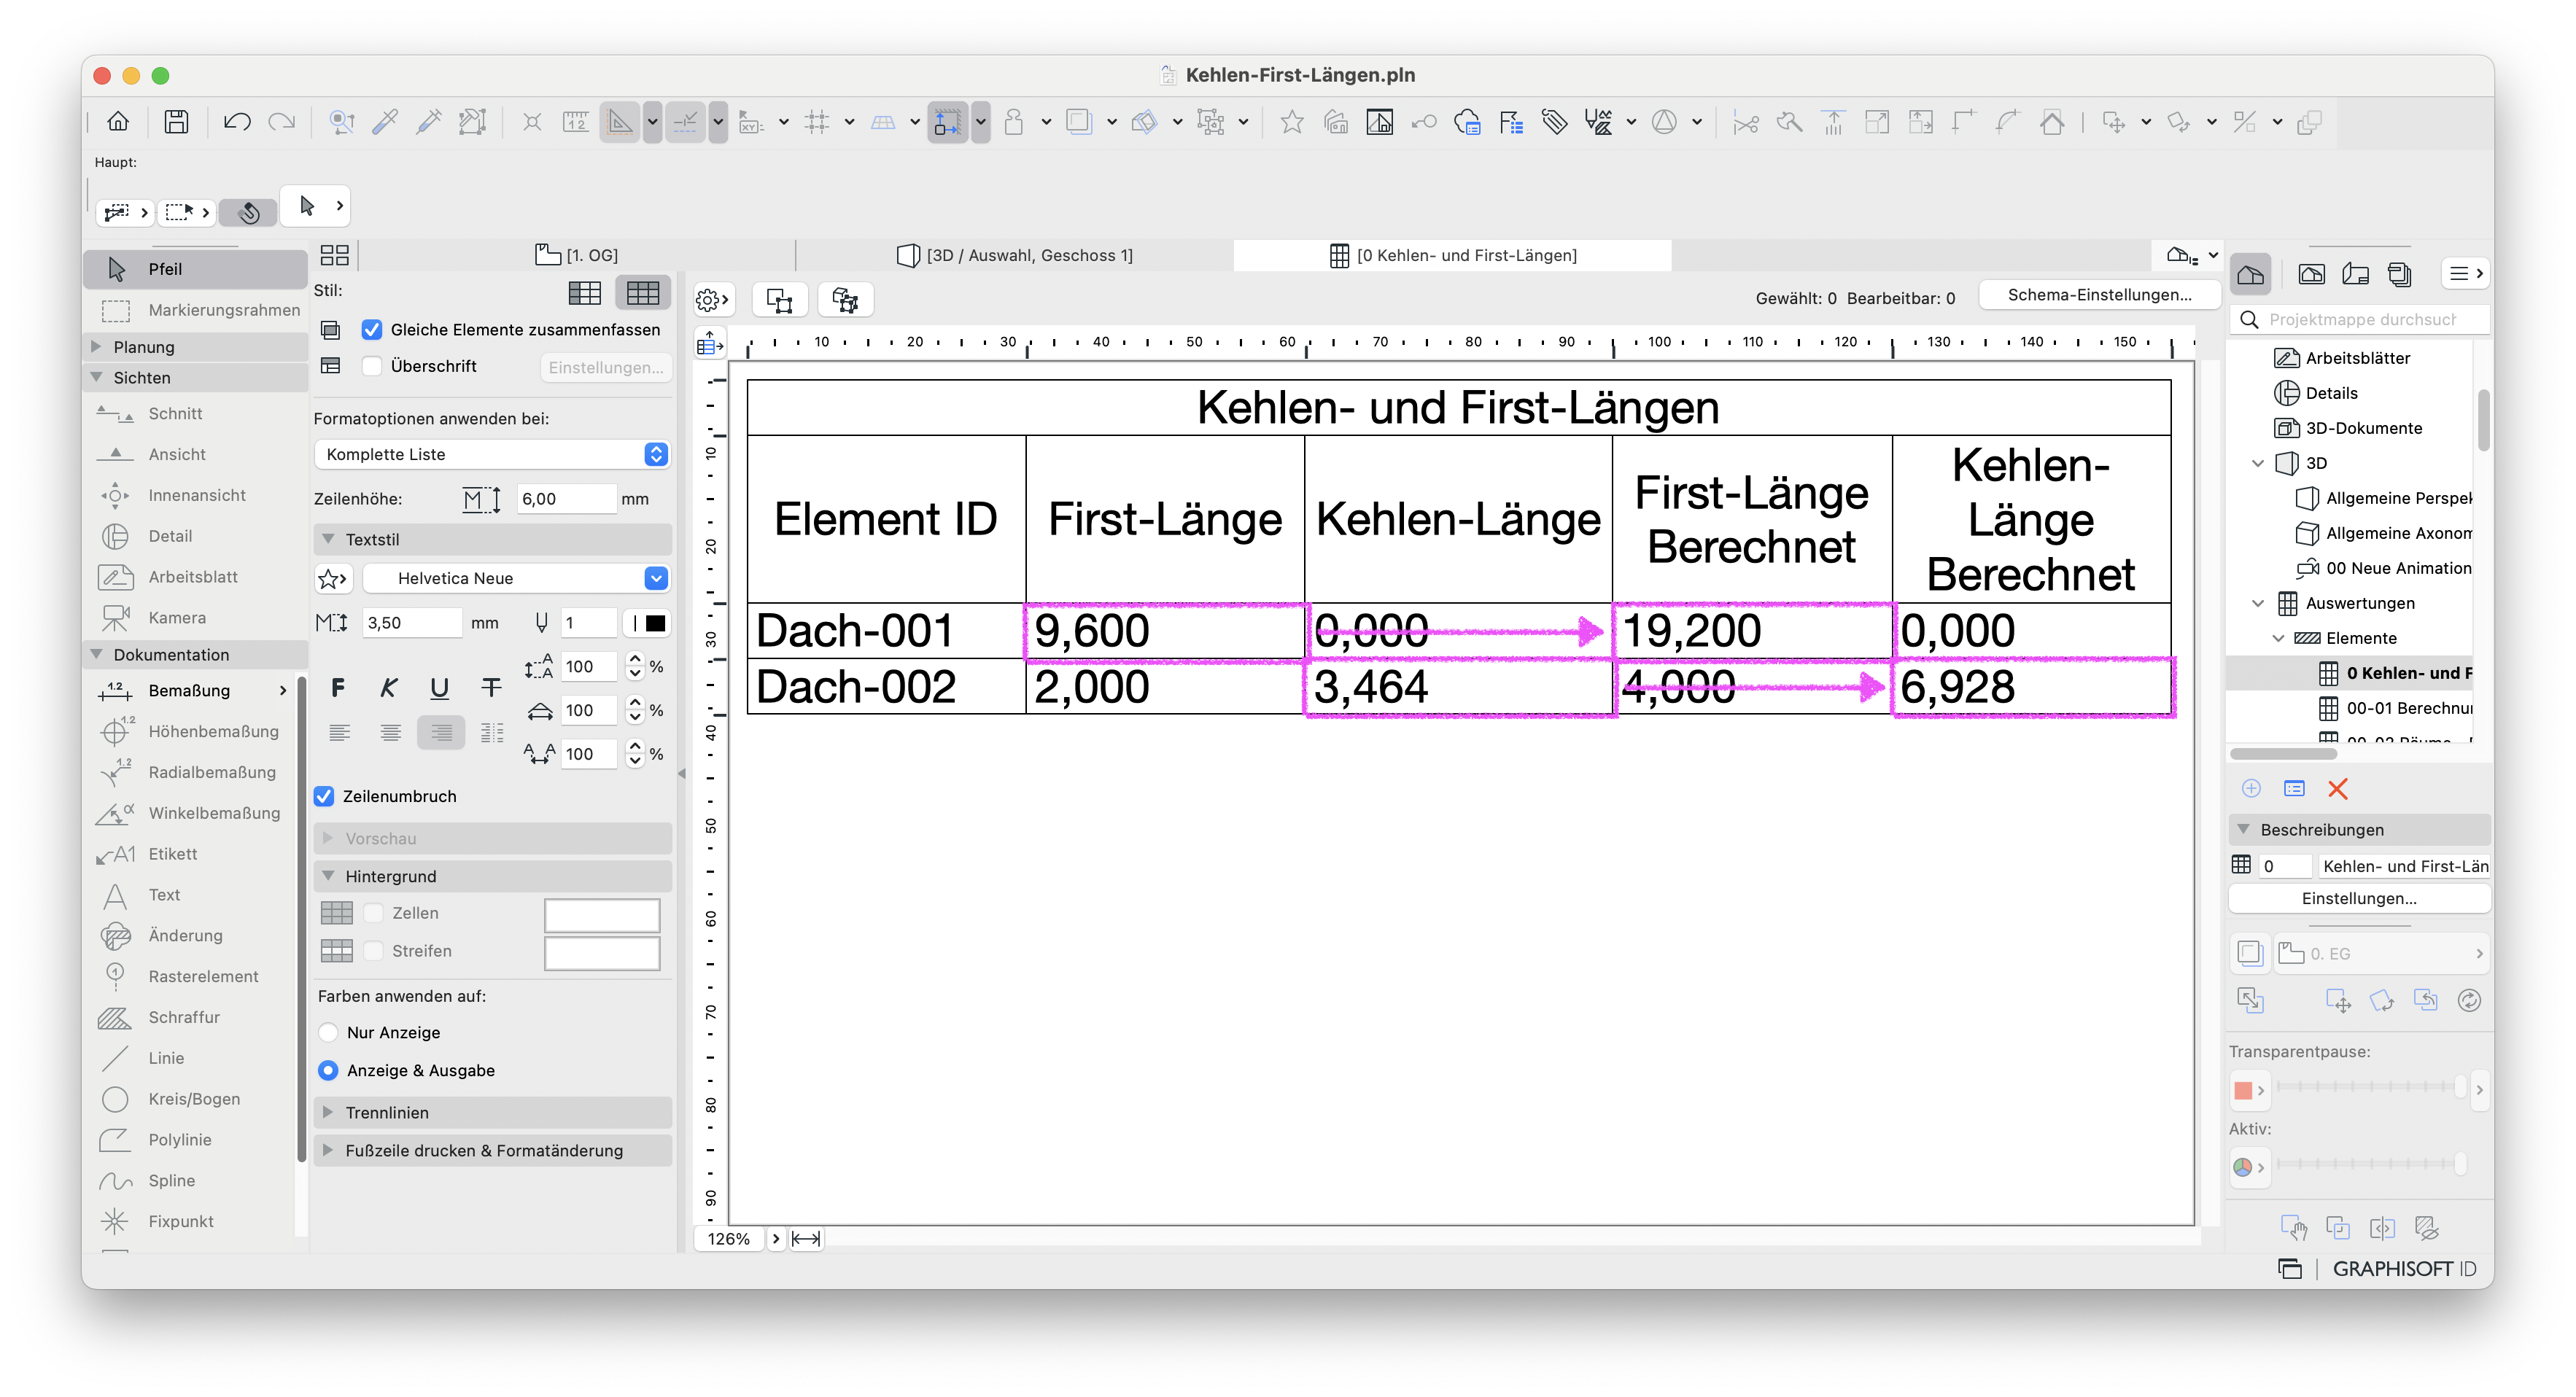2576x1397 pixels.
Task: Switch to 0 Kehlen- und First-Längen tab
Action: point(1453,255)
